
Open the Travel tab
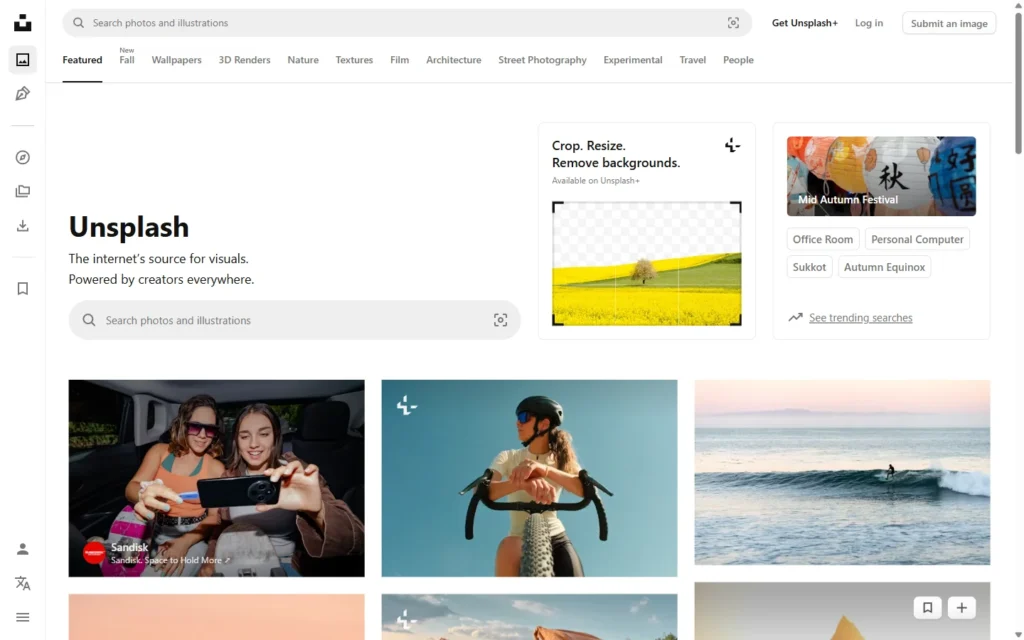coord(692,60)
